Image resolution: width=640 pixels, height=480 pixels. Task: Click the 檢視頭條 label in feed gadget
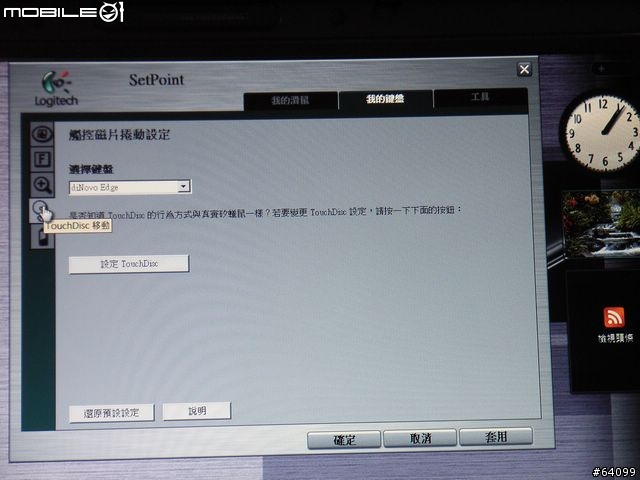coord(616,338)
